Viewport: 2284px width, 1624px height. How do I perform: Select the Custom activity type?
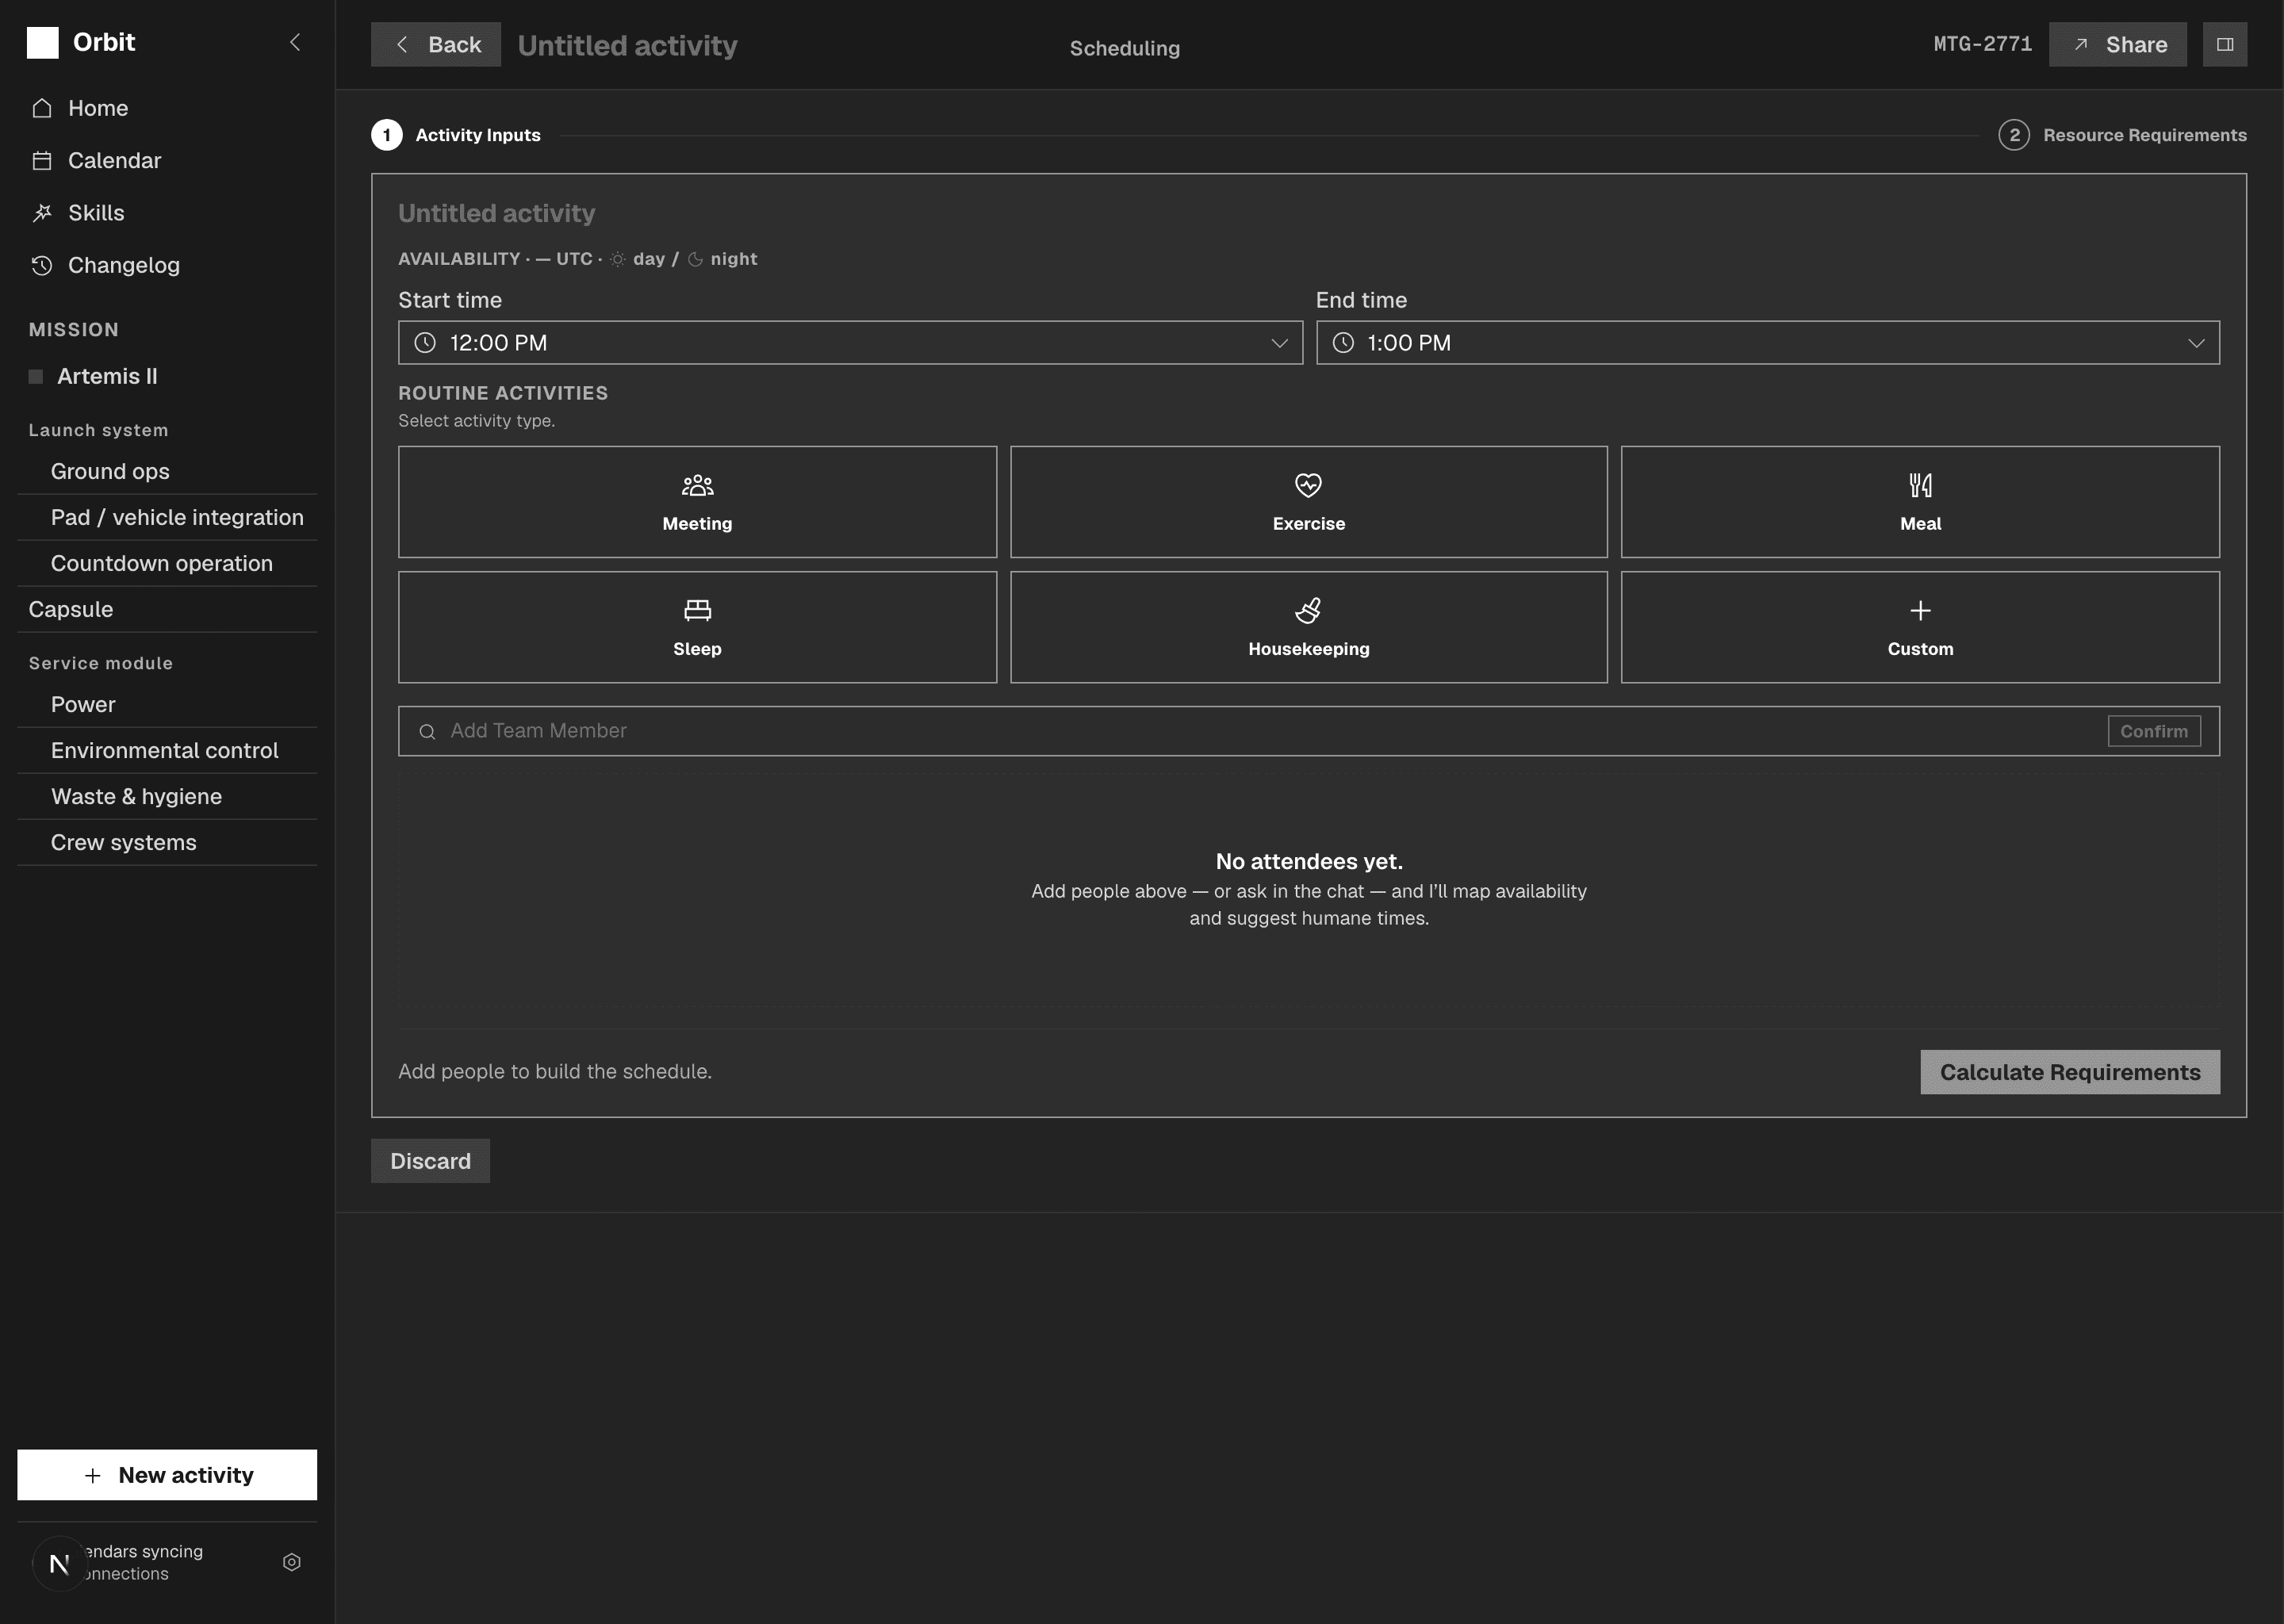1920,627
